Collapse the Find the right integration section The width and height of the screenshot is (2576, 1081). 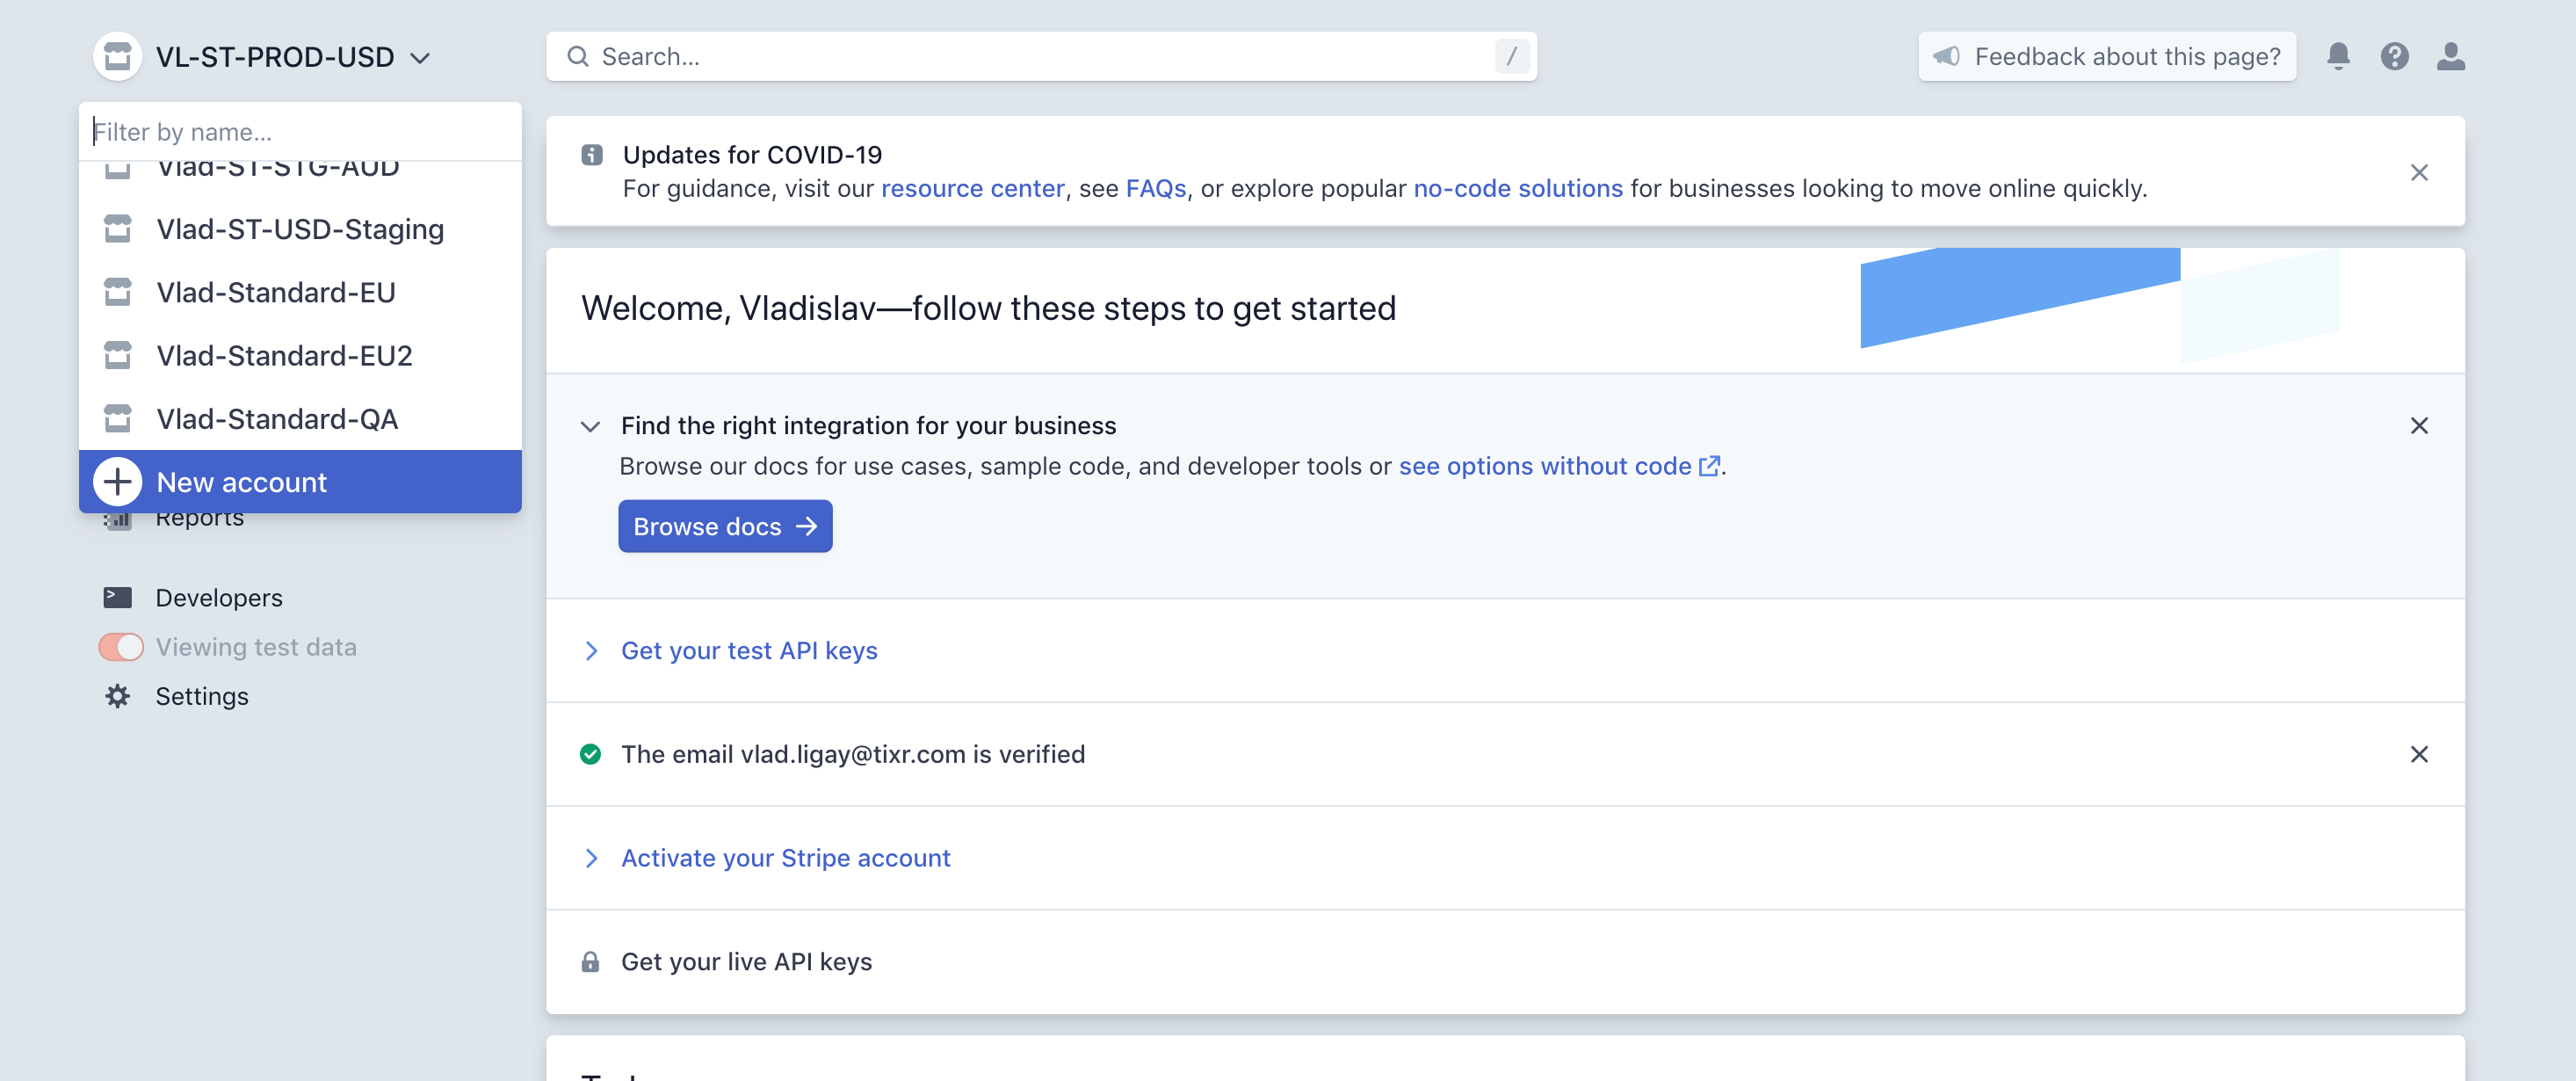coord(590,426)
